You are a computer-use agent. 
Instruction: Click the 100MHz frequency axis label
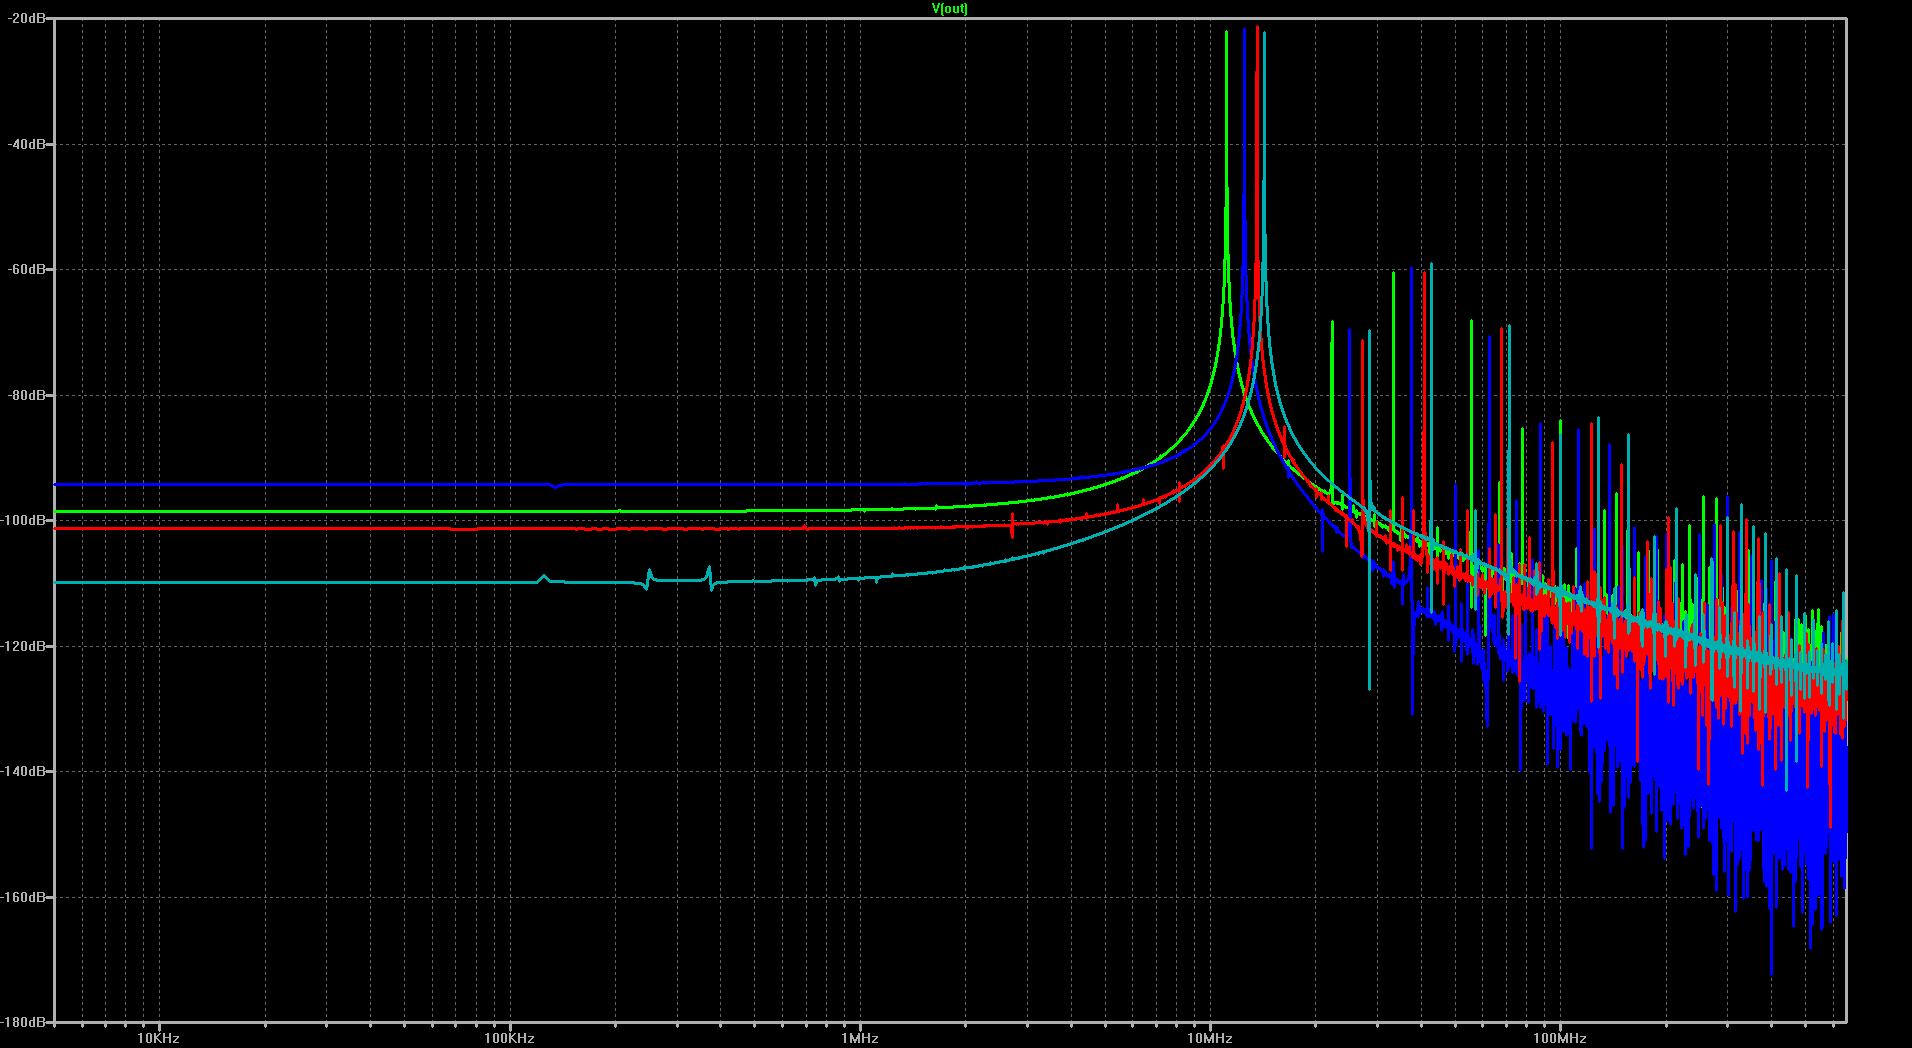coord(1560,1038)
